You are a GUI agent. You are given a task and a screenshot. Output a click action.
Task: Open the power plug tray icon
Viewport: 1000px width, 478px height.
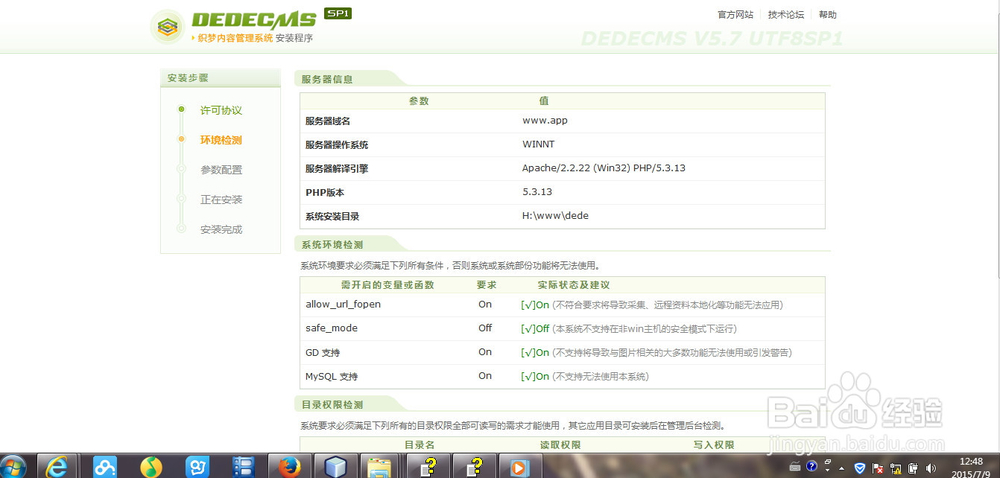coord(913,467)
